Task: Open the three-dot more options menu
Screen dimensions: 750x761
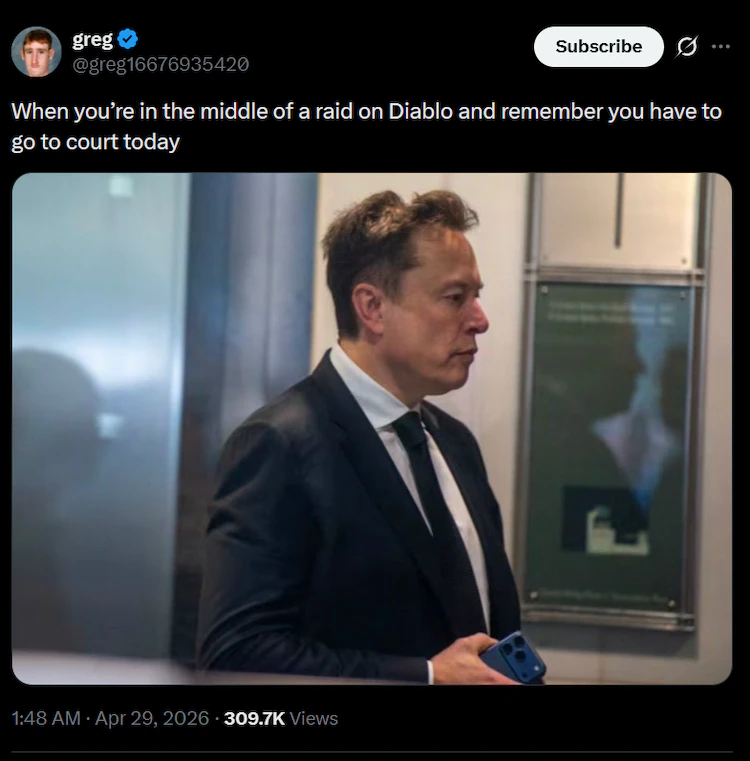Action: 720,47
